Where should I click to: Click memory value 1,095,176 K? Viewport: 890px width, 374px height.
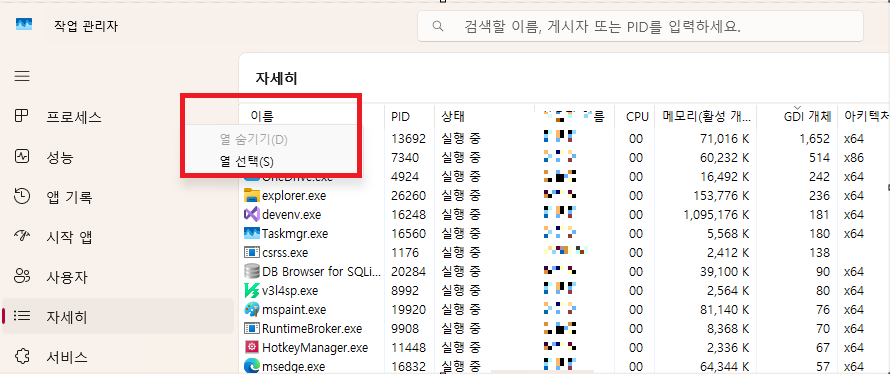tap(717, 215)
